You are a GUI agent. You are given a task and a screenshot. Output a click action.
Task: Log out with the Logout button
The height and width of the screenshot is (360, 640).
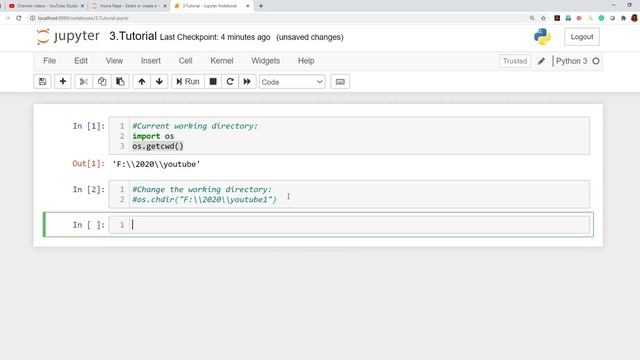[x=582, y=37]
